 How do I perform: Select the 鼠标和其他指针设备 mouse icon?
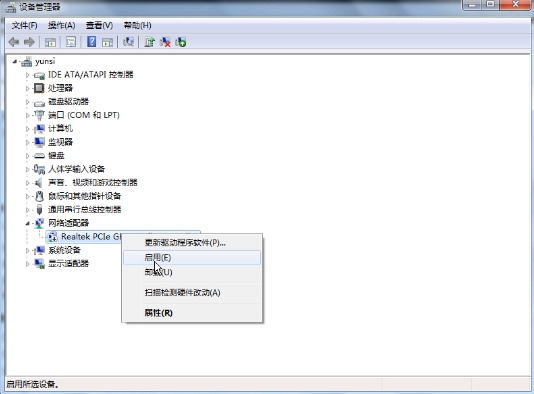[x=39, y=196]
